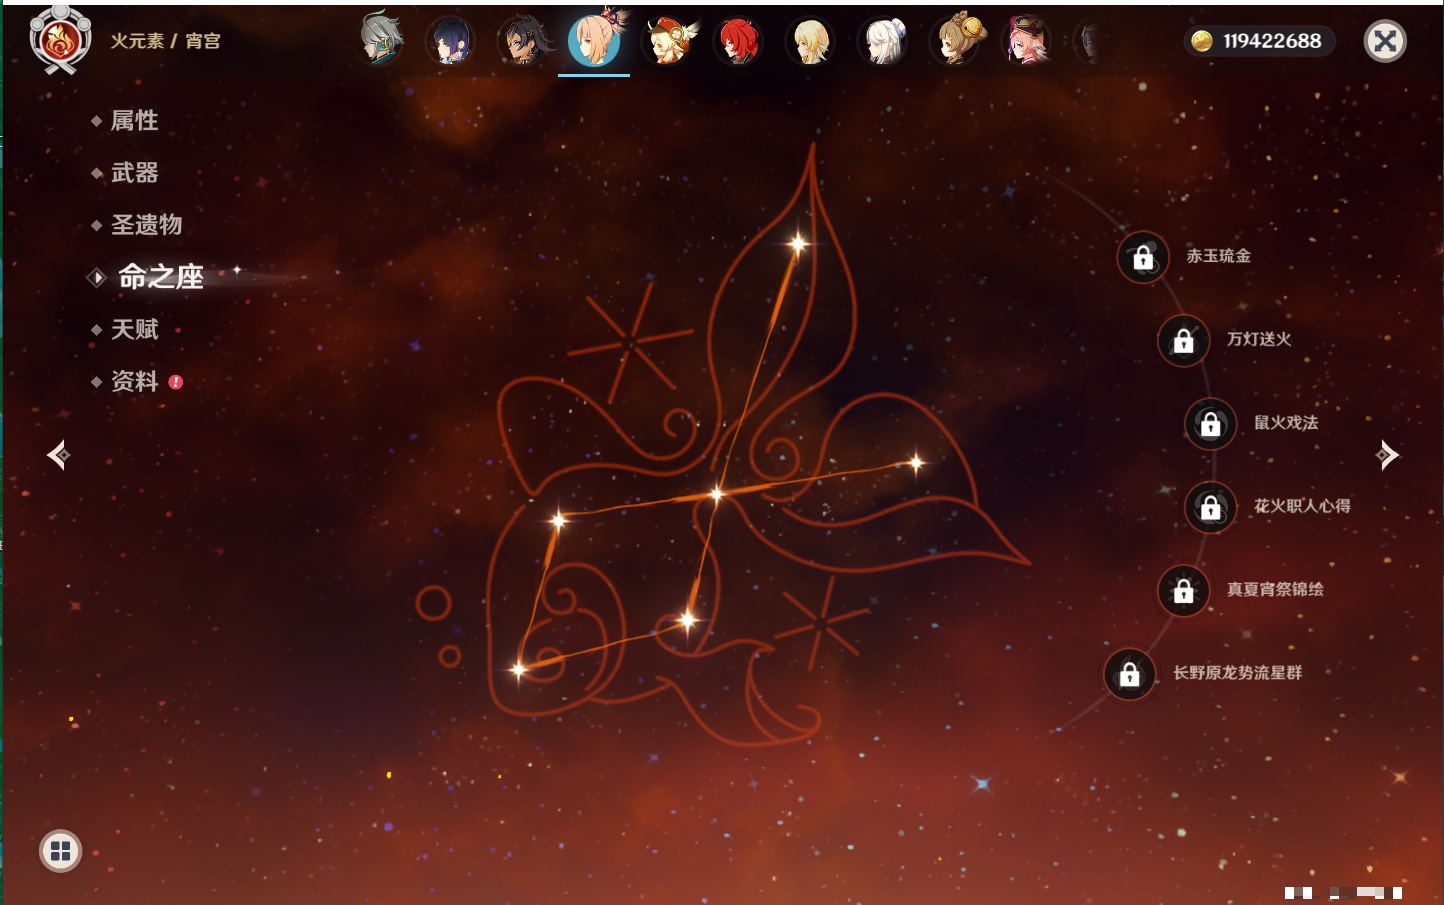The height and width of the screenshot is (905, 1444).
Task: Select Klee's red-hat avatar
Action: [x=668, y=41]
